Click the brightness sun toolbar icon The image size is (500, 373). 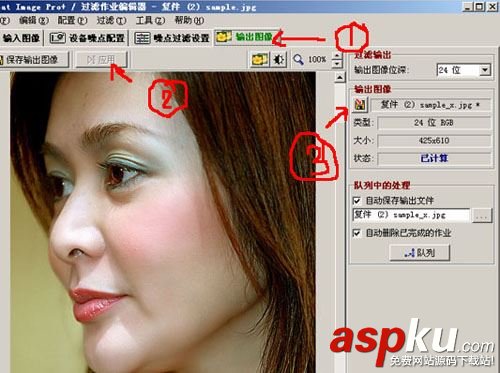point(278,60)
